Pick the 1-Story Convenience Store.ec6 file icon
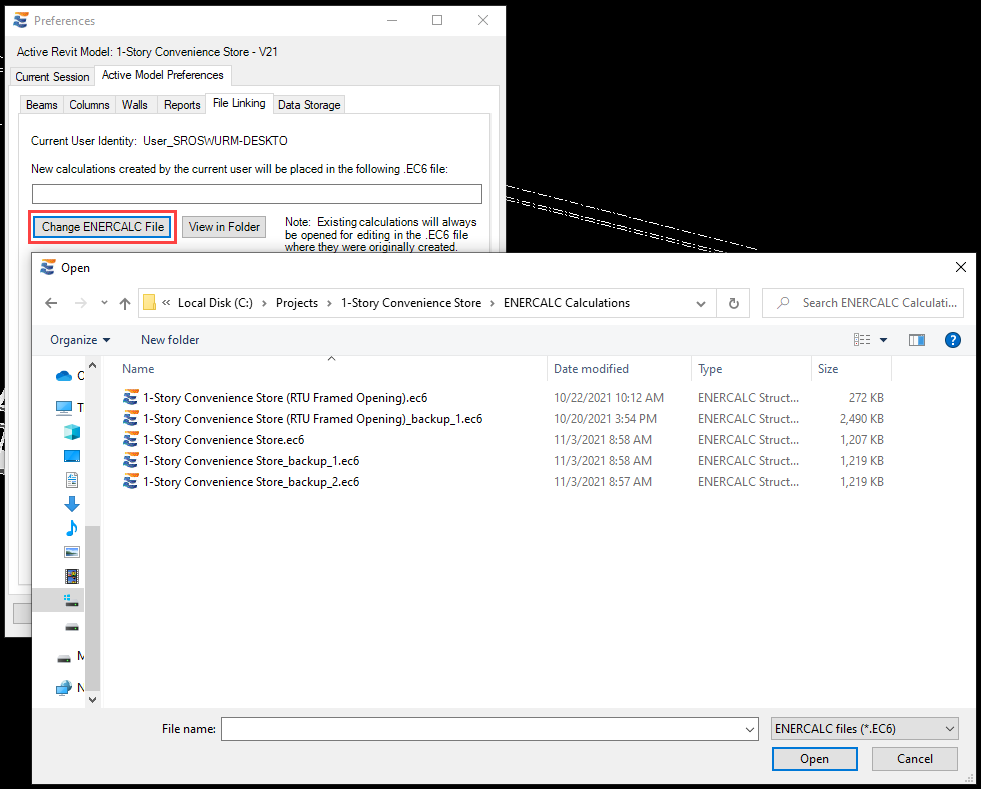Viewport: 981px width, 789px height. (131, 440)
